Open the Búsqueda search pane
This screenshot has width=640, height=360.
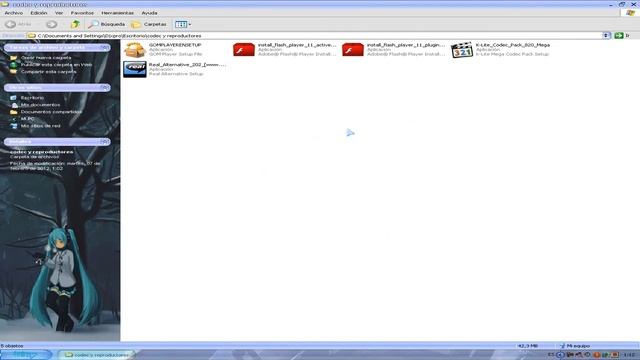(107, 24)
